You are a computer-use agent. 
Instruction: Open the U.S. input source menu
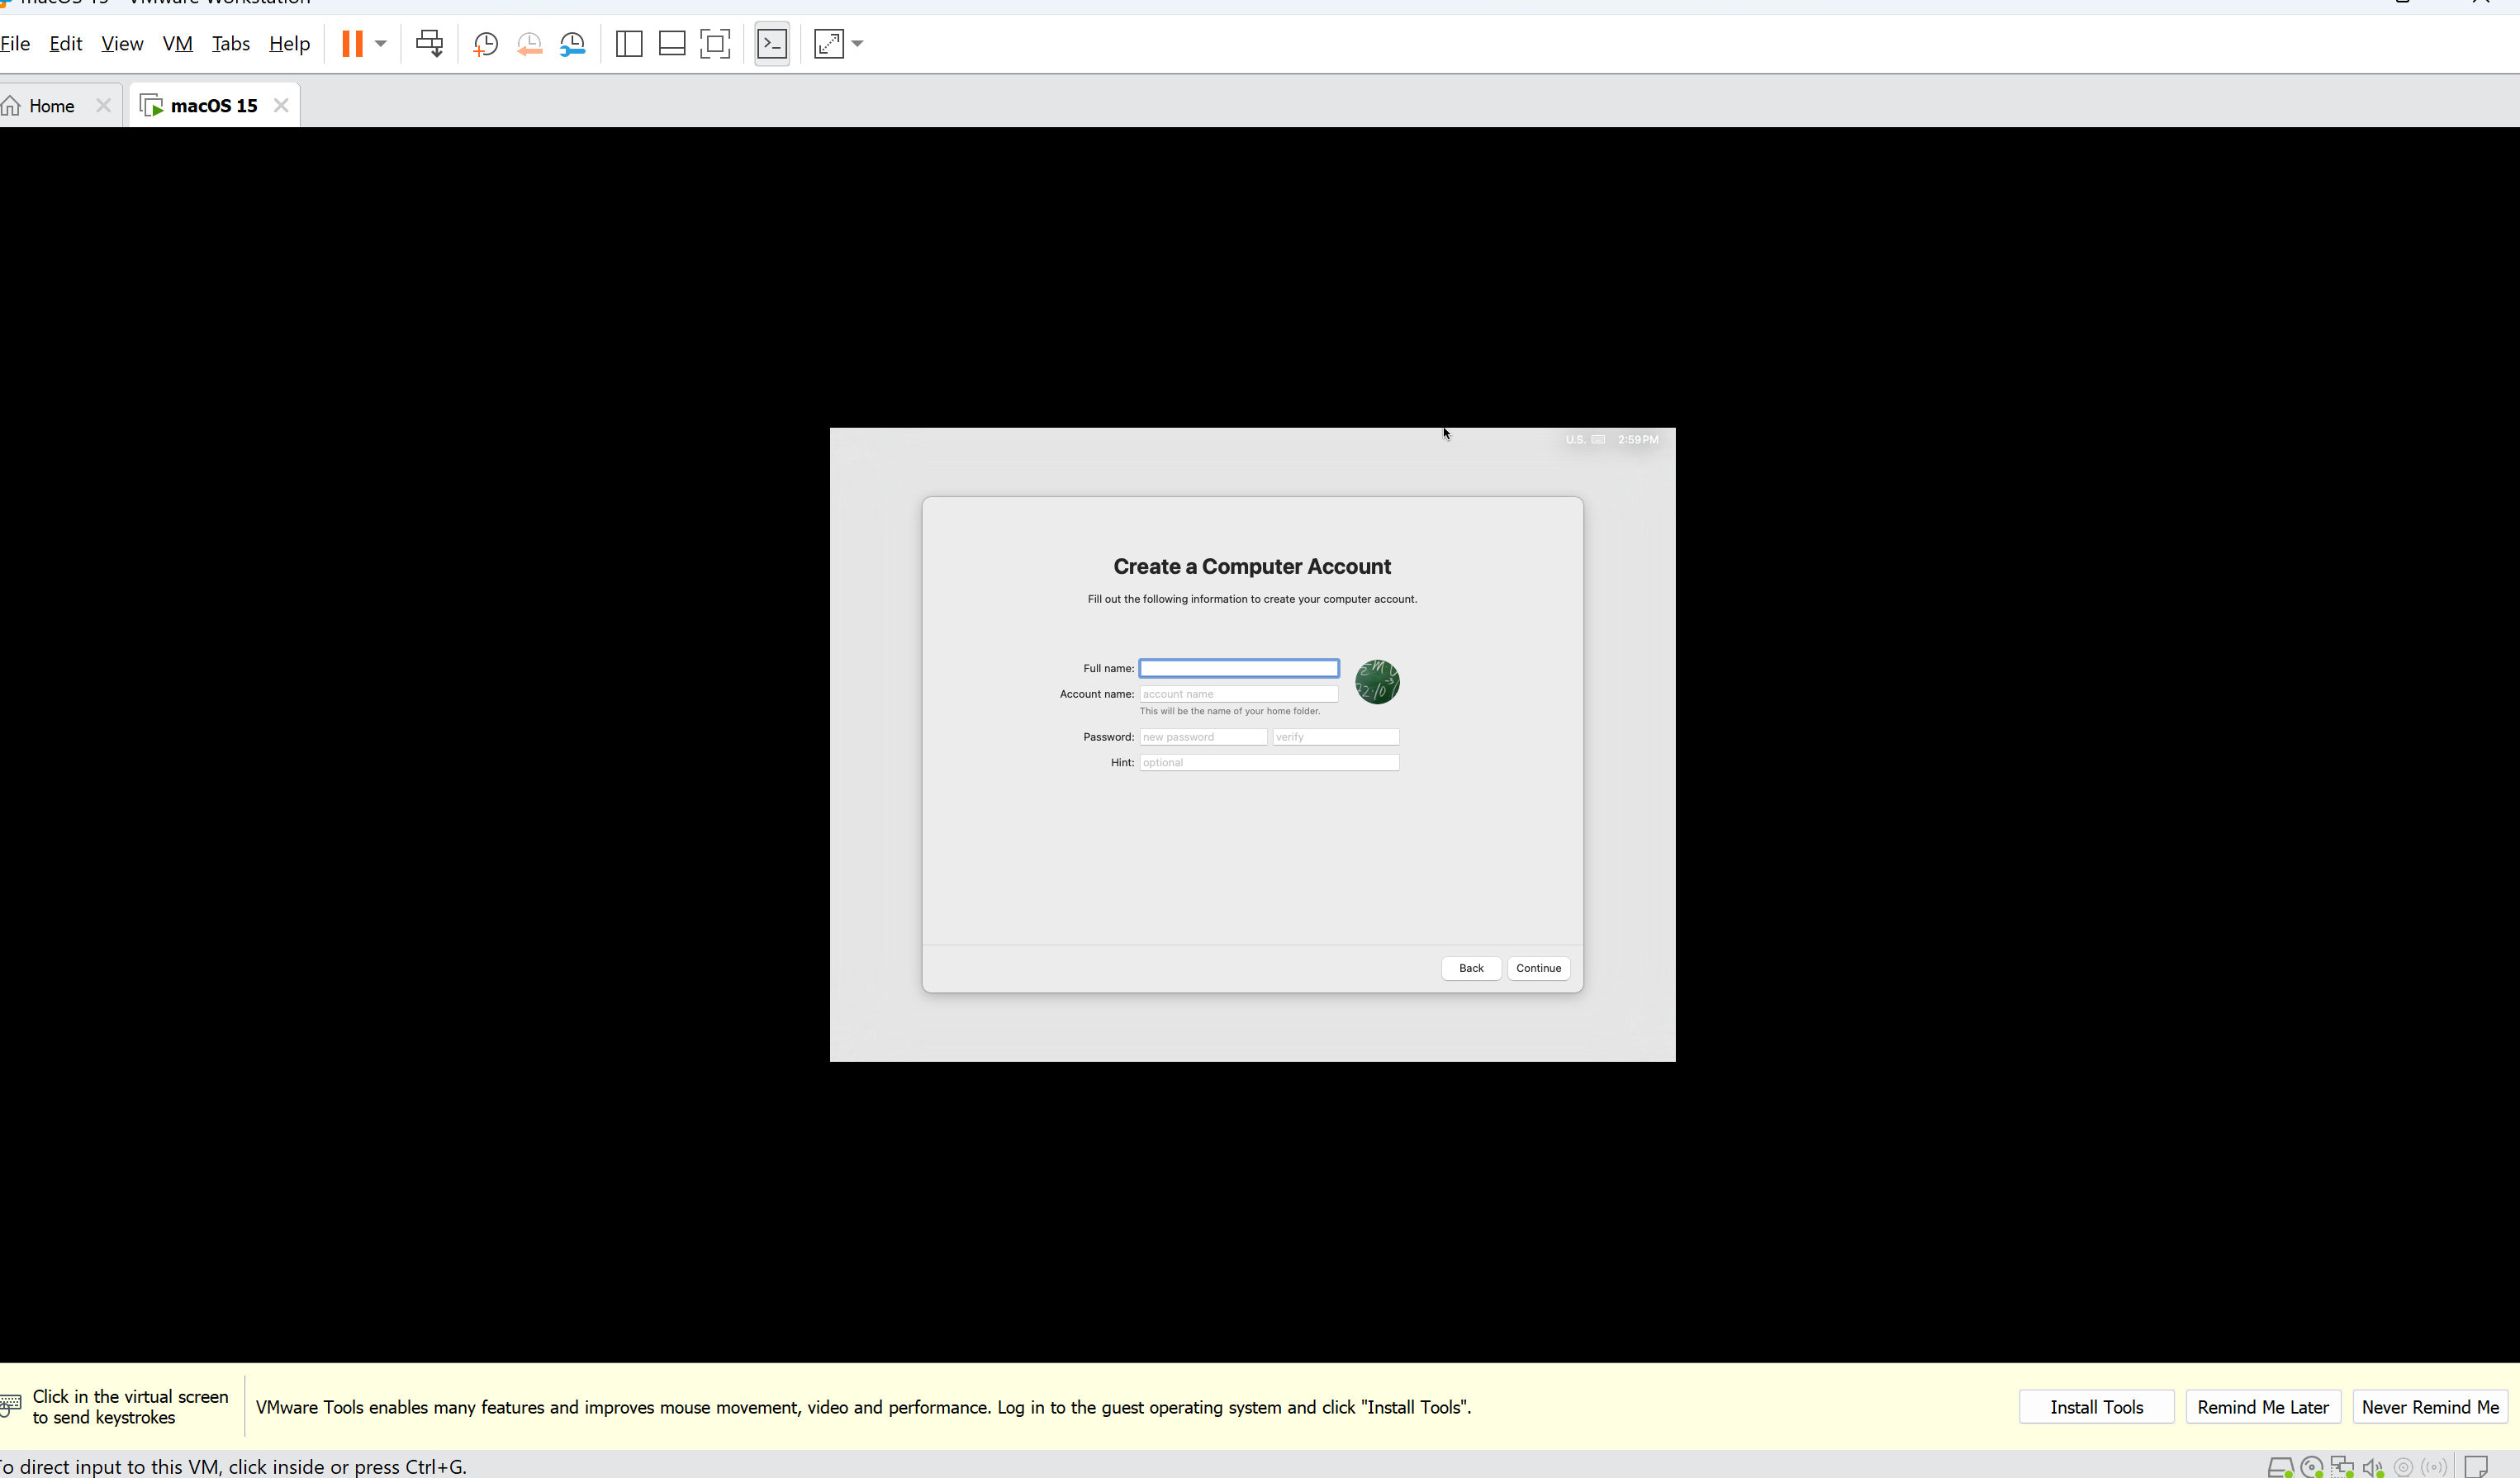pos(1576,440)
